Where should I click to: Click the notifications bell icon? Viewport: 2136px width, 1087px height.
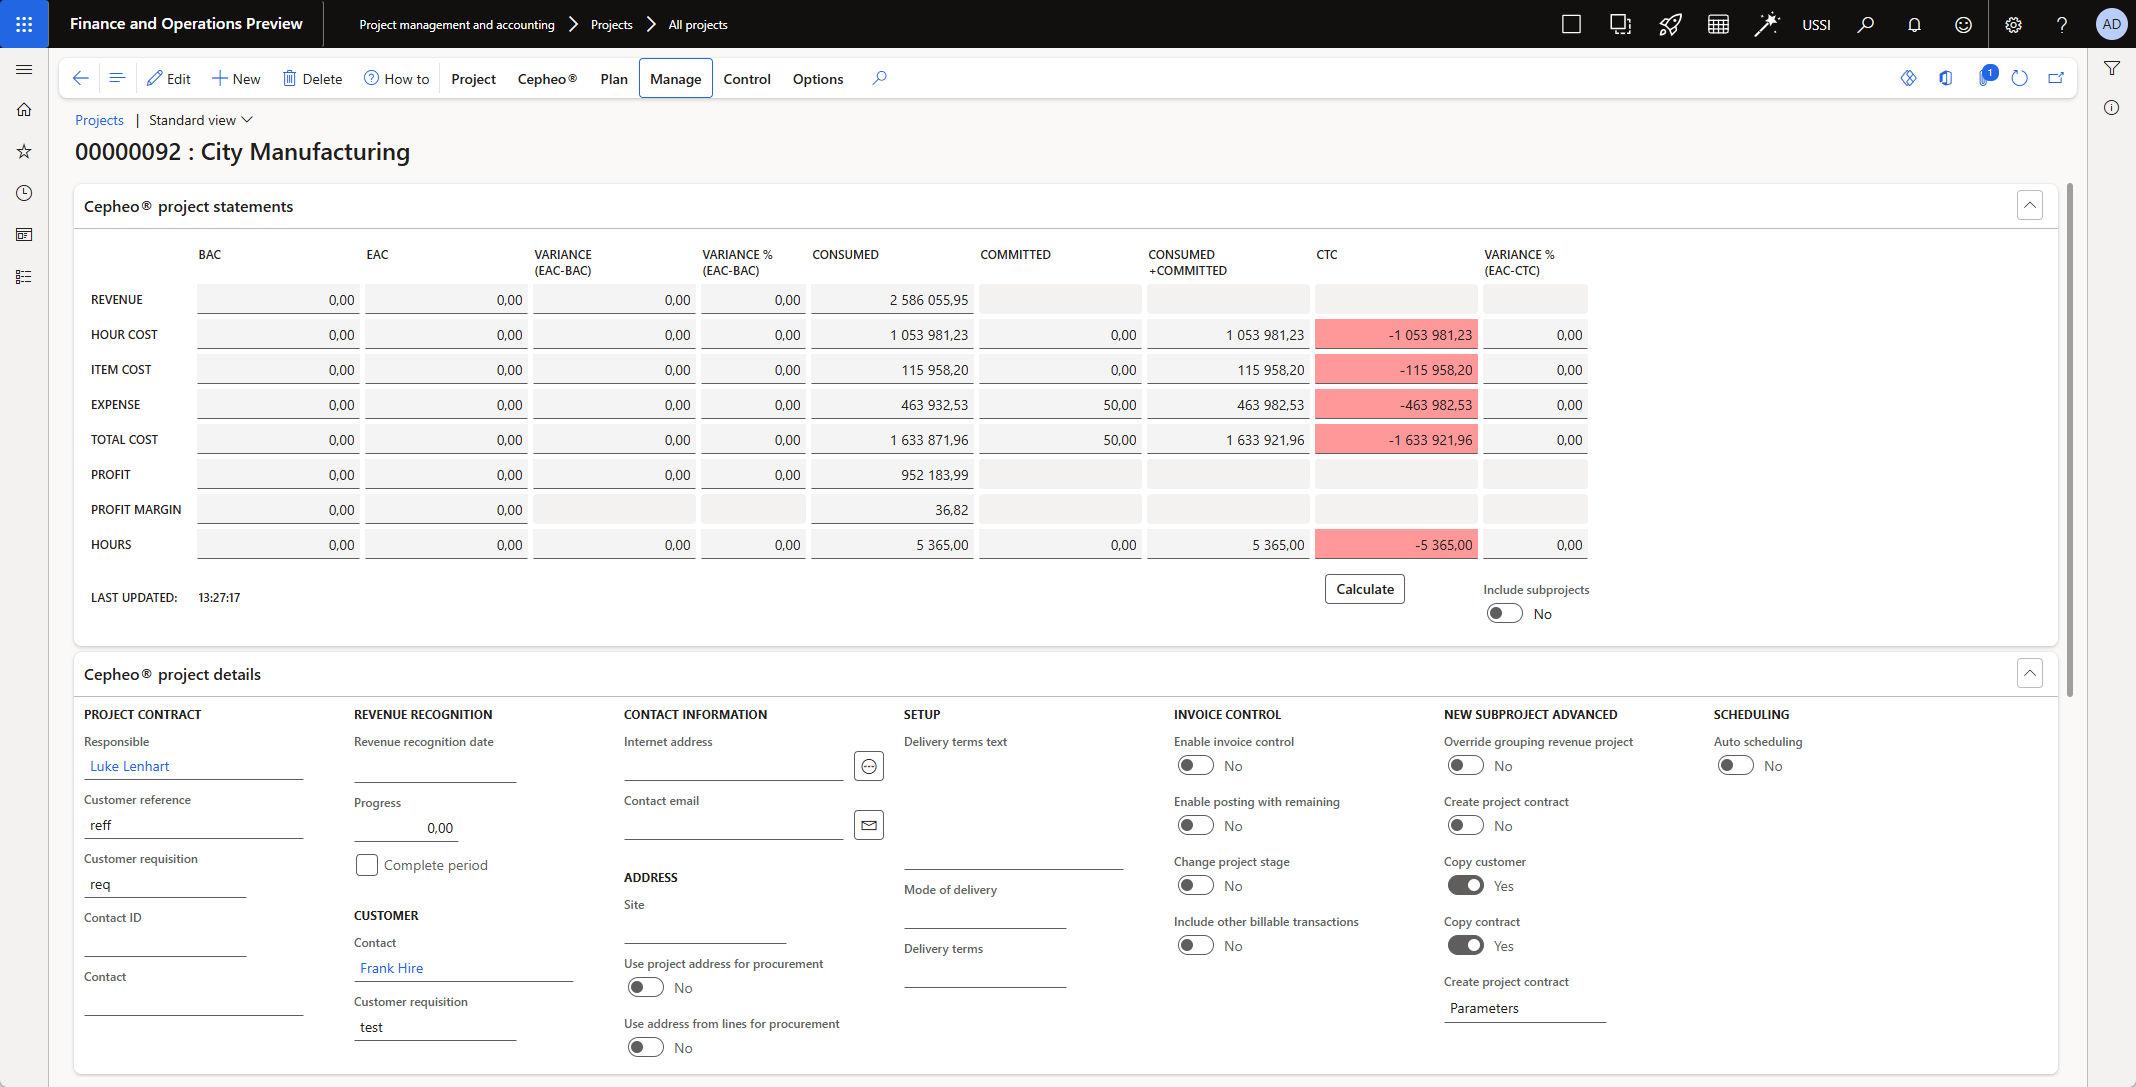pyautogui.click(x=1914, y=24)
